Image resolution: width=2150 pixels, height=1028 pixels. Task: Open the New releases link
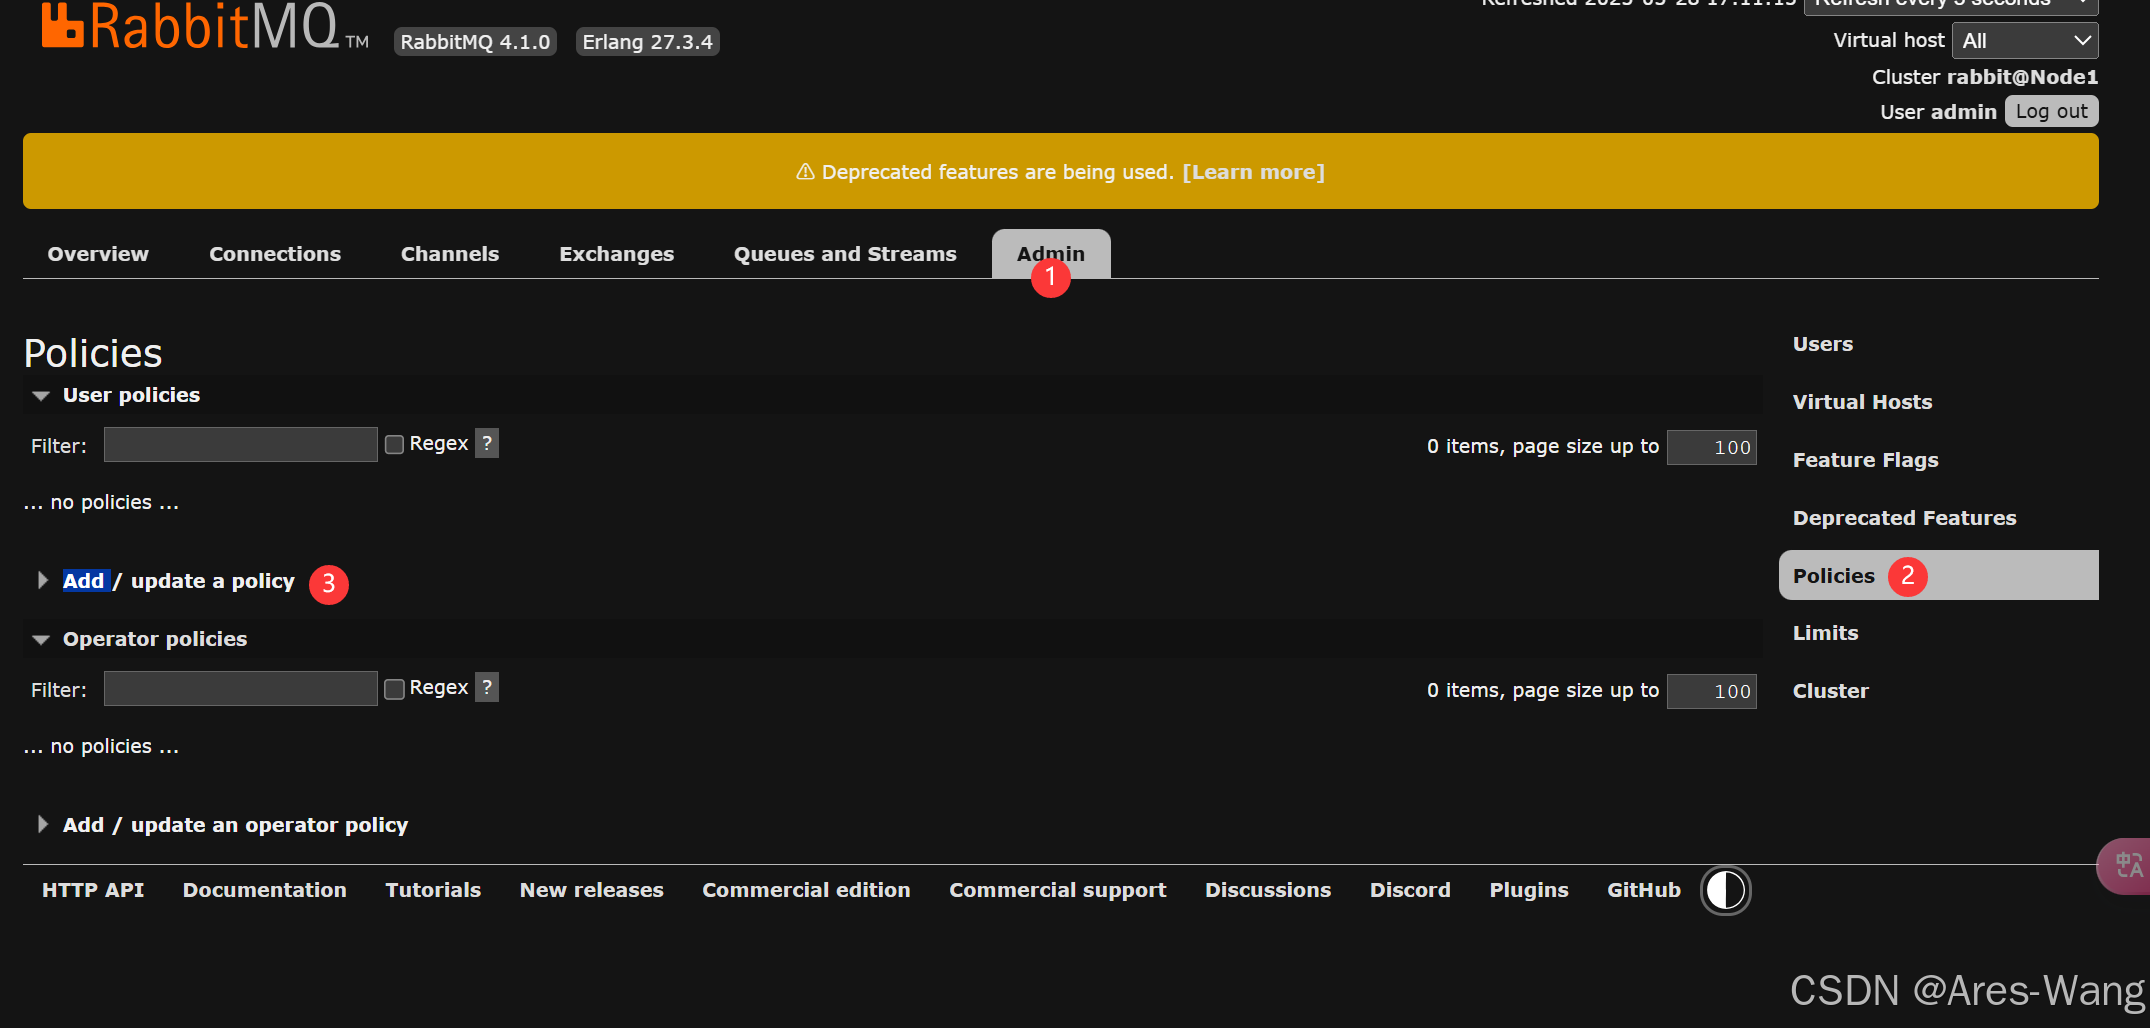coord(591,890)
